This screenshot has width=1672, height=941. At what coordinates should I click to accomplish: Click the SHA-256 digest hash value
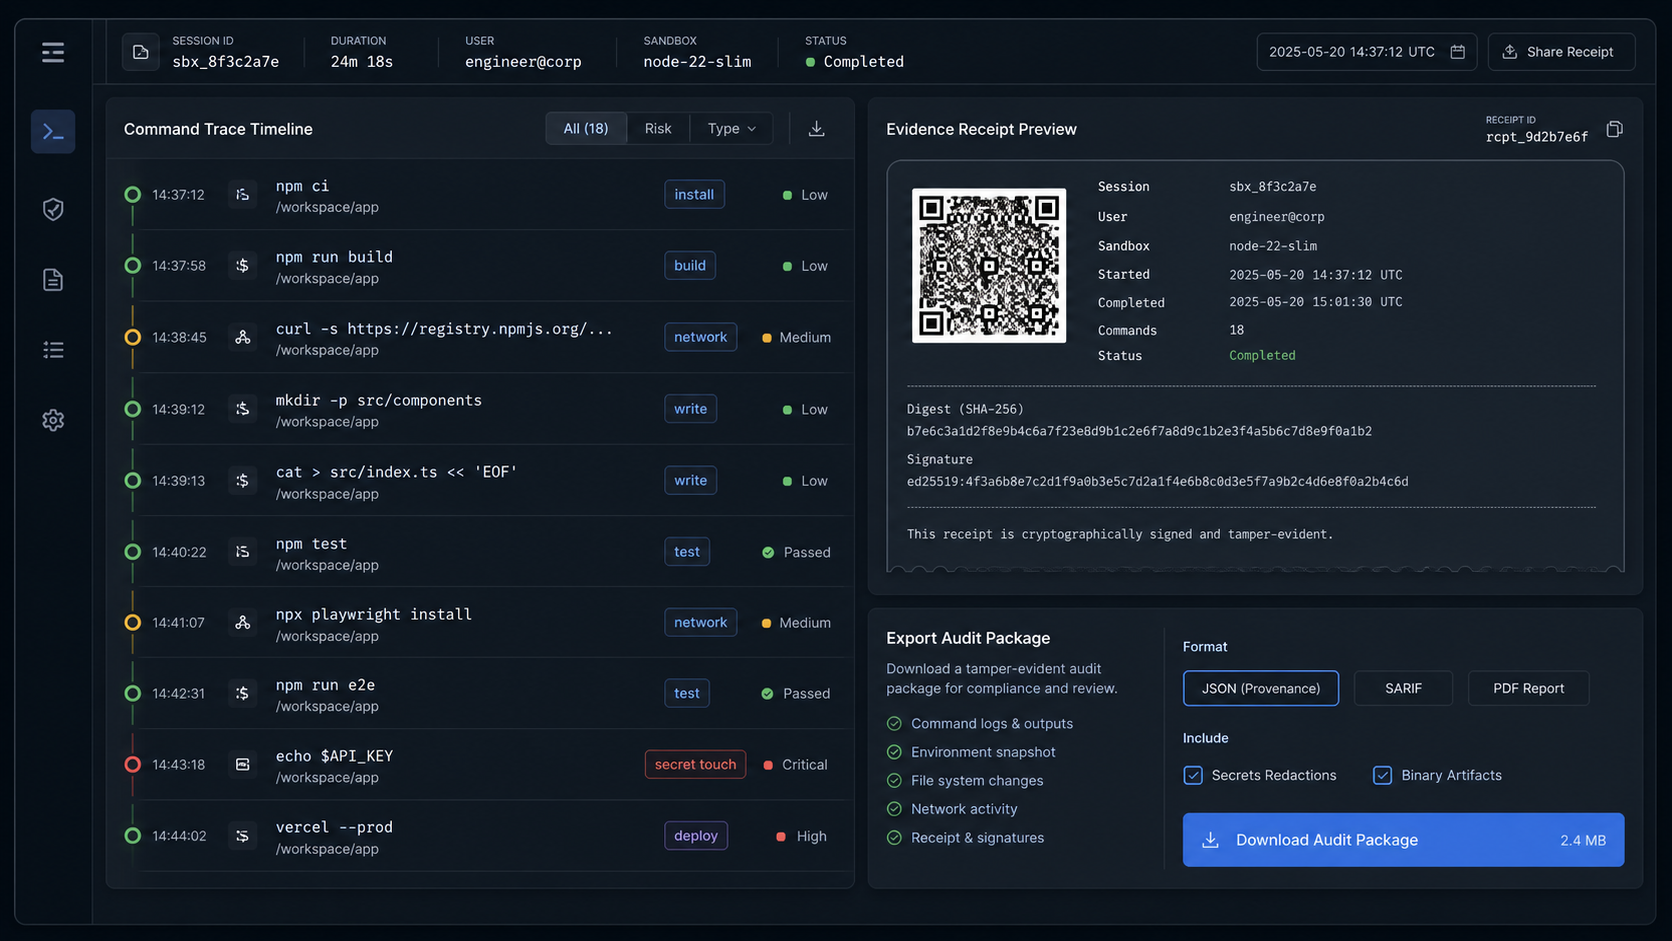pos(1139,431)
